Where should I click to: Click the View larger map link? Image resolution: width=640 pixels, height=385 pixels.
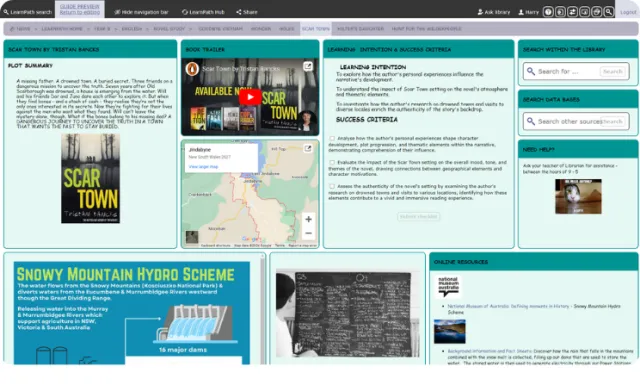[x=203, y=167]
